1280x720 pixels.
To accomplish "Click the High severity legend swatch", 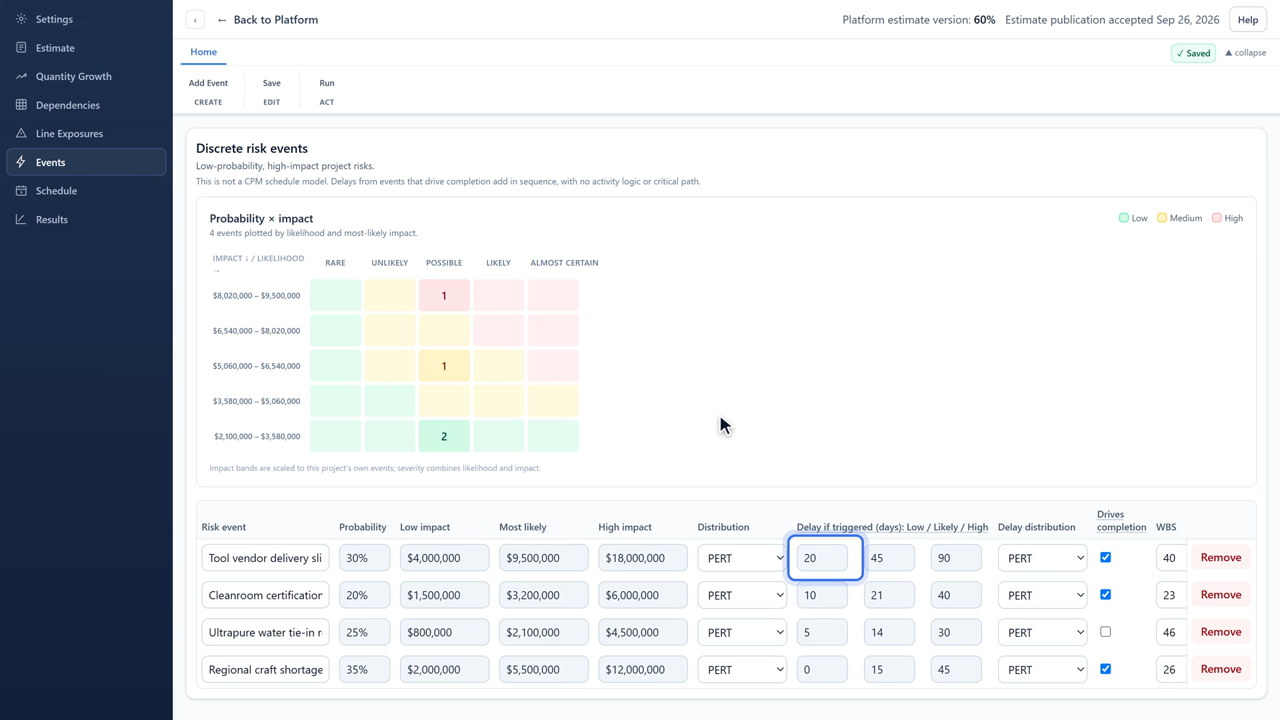I will click(x=1216, y=218).
